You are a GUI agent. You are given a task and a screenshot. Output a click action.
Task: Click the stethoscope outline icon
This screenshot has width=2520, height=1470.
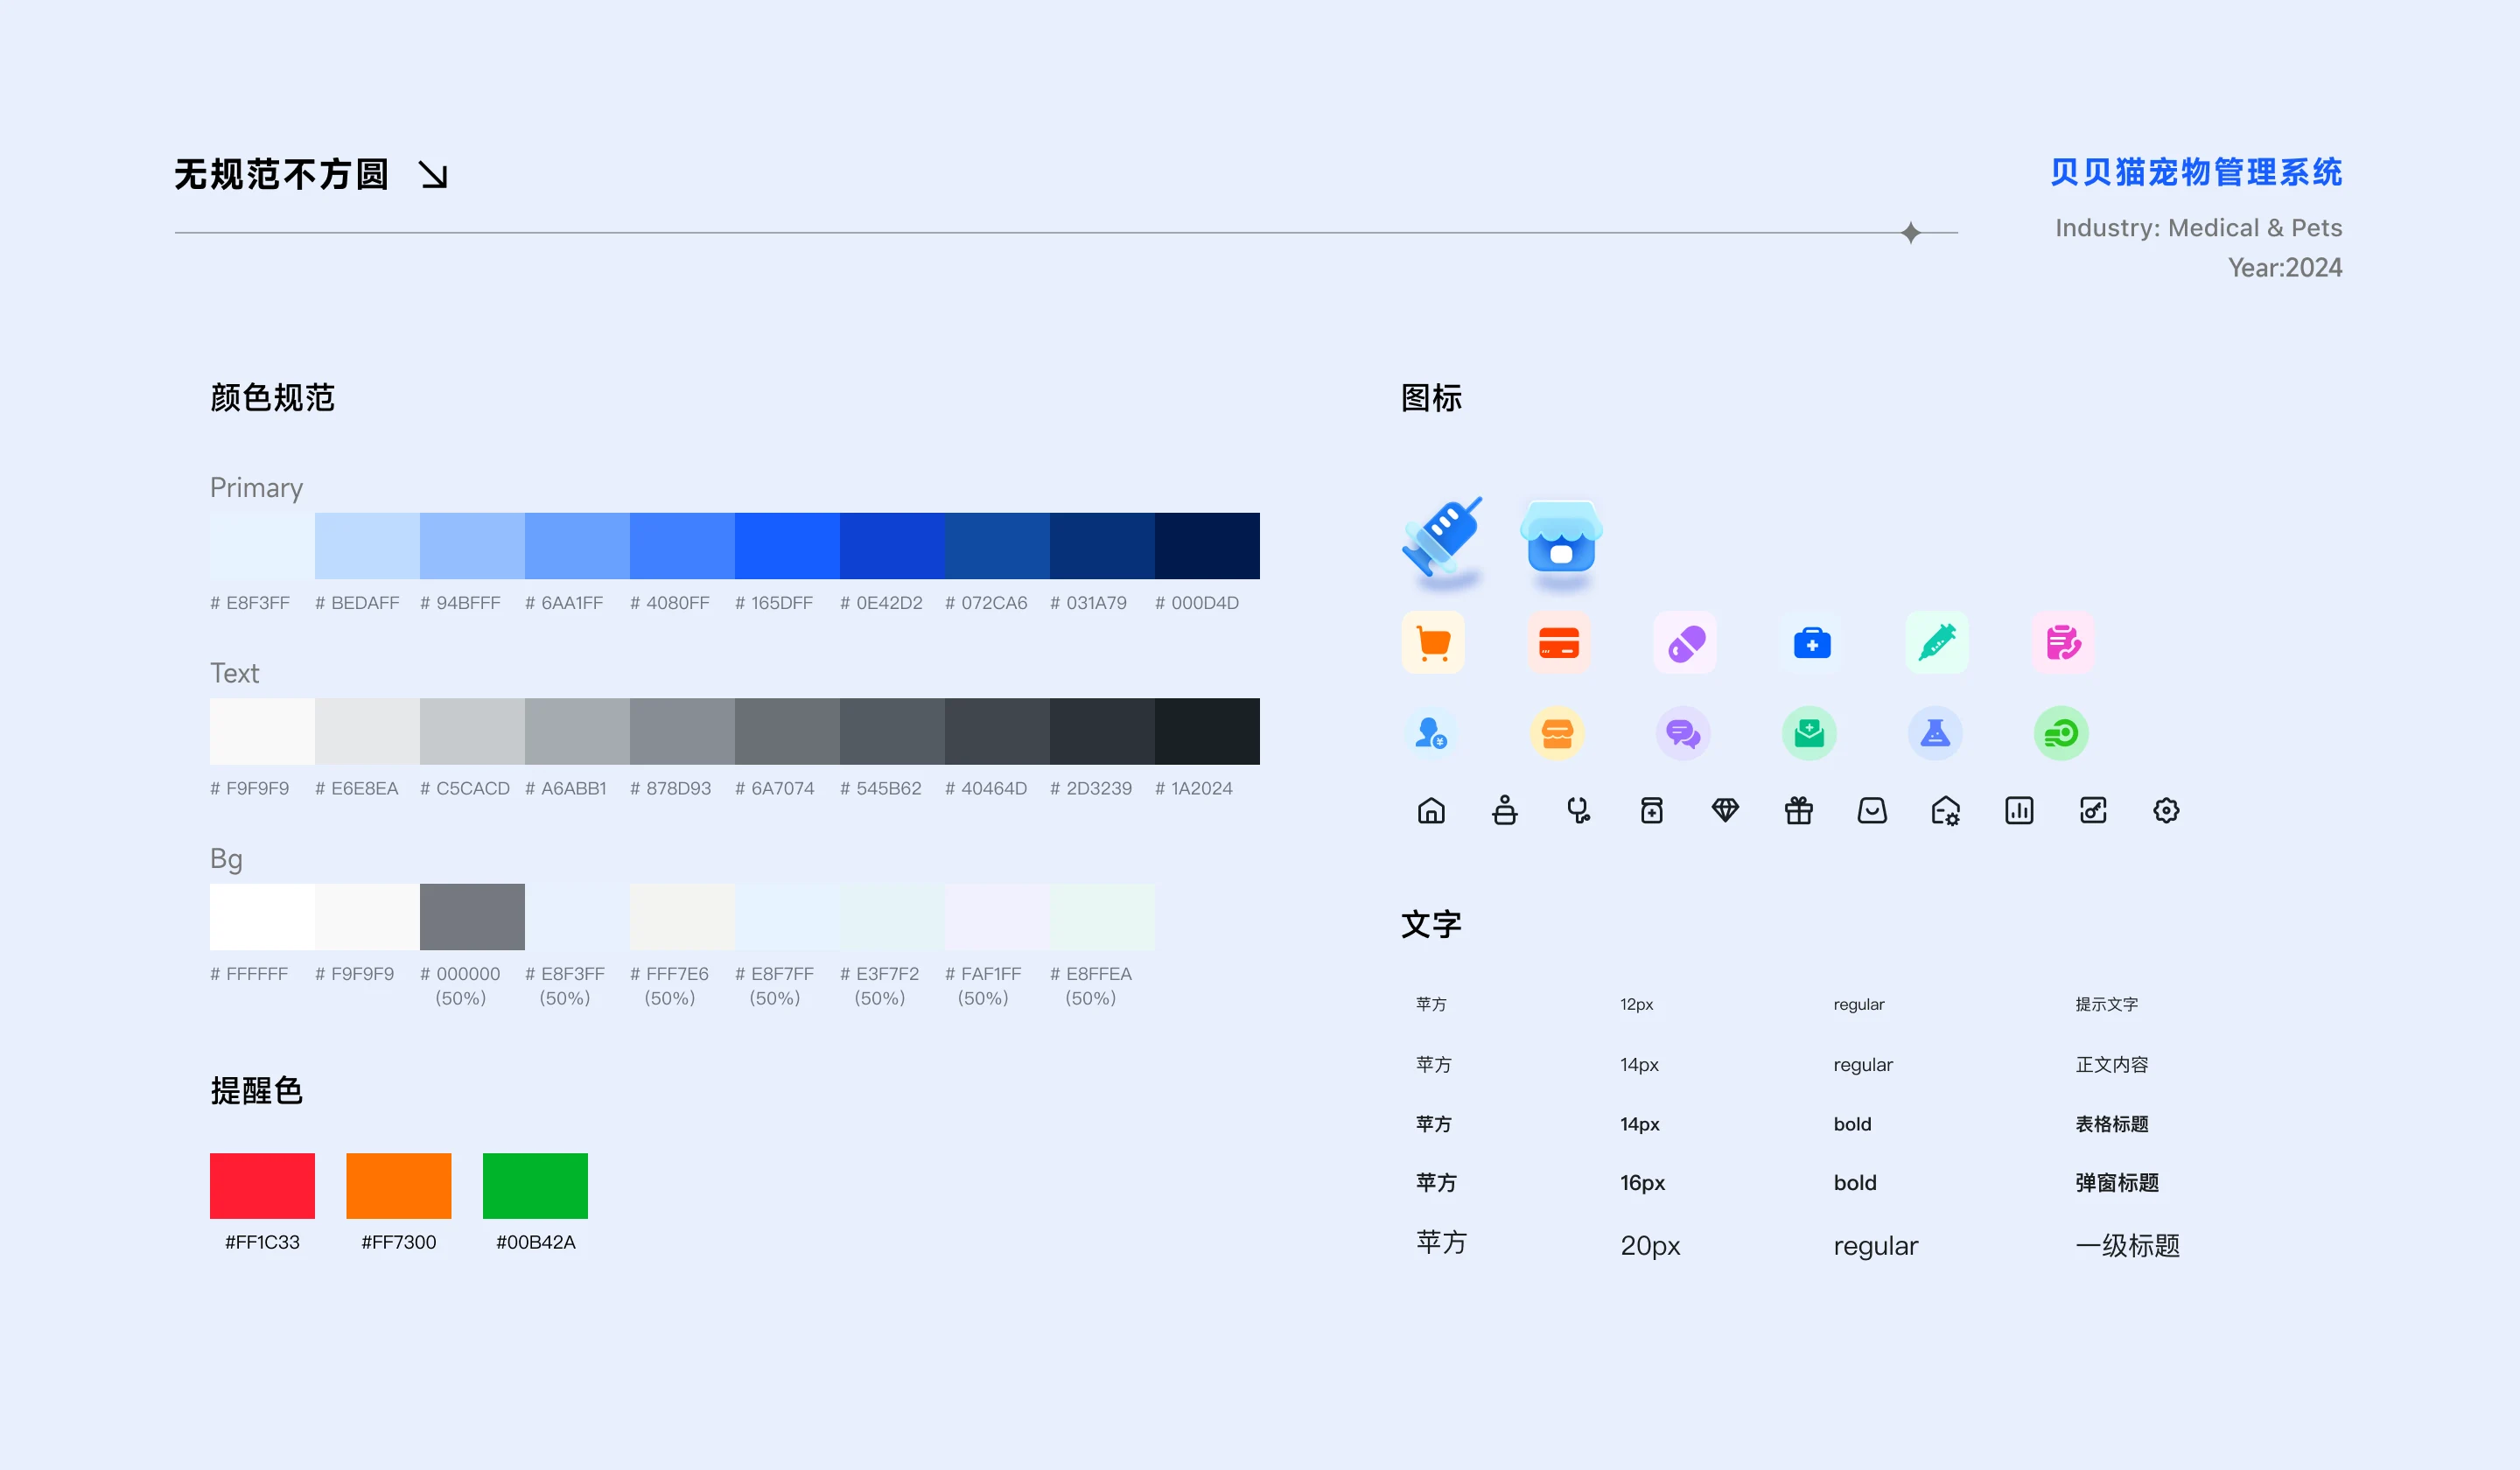1578,810
